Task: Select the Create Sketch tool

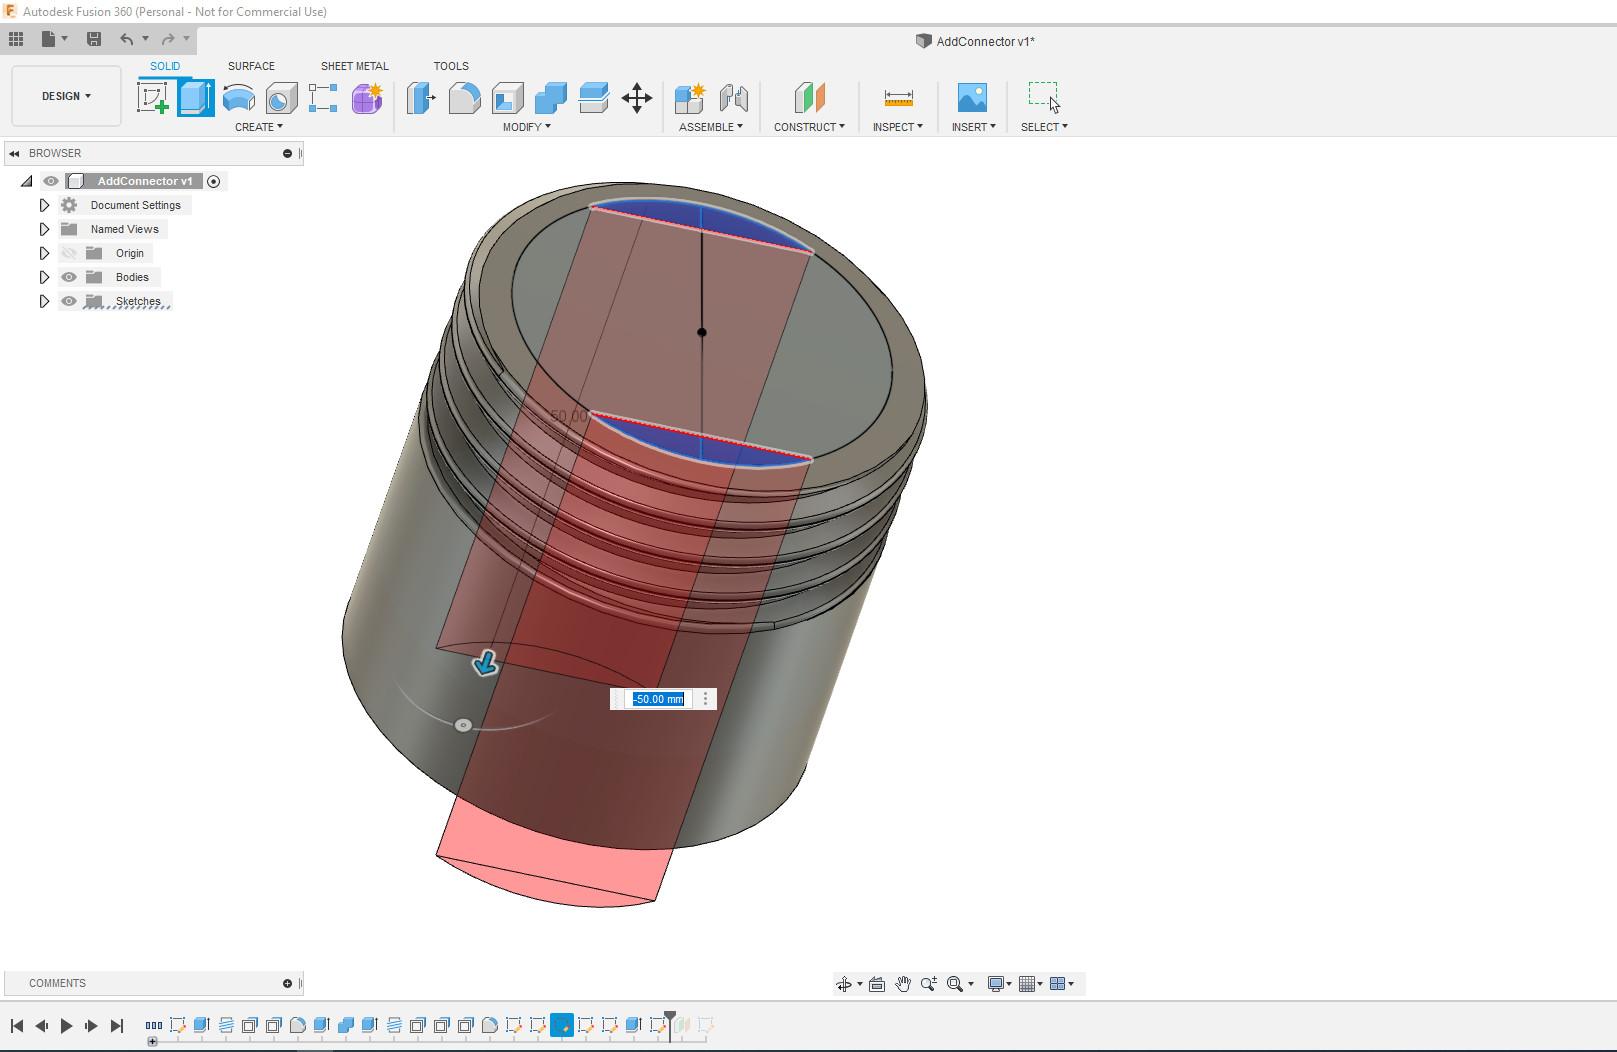Action: pyautogui.click(x=152, y=98)
